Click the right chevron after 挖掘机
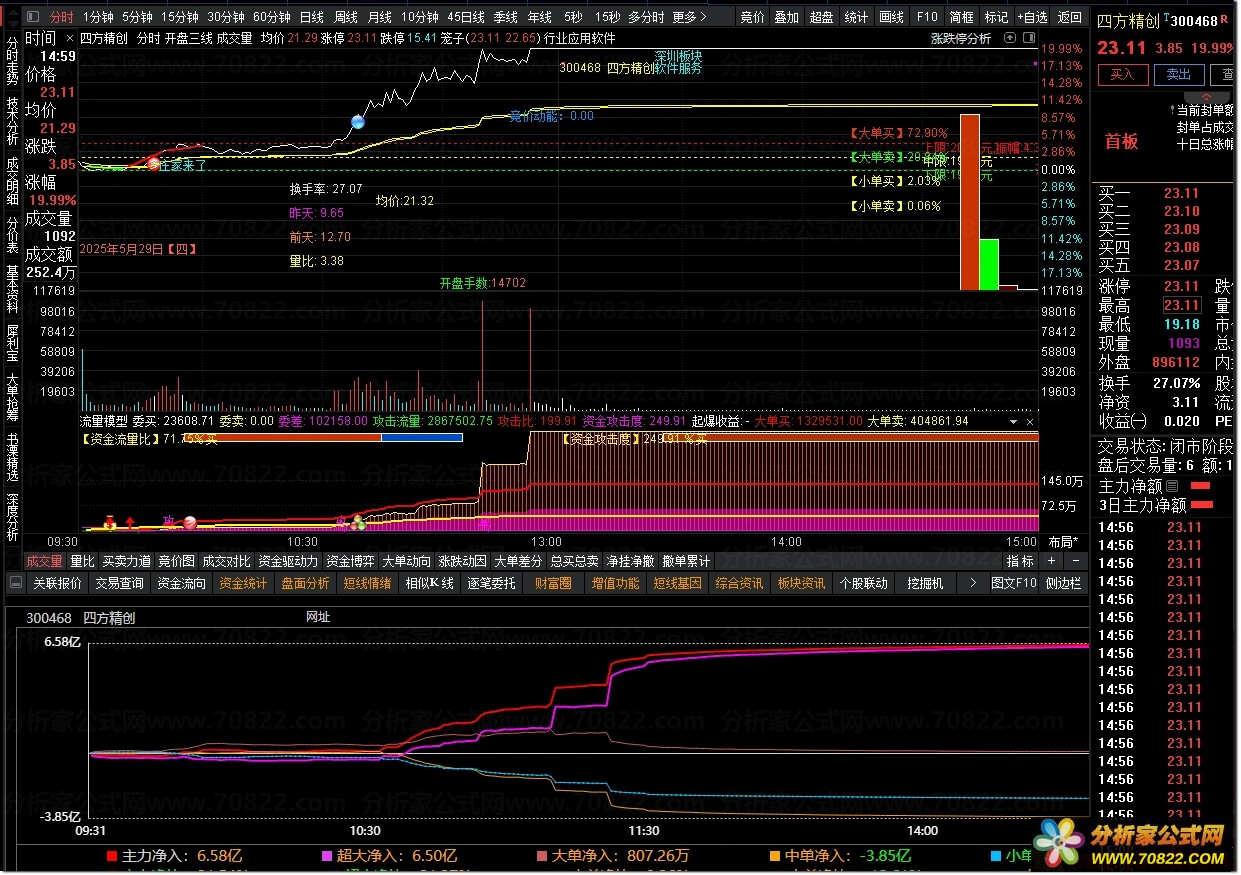The width and height of the screenshot is (1241, 875). [973, 583]
